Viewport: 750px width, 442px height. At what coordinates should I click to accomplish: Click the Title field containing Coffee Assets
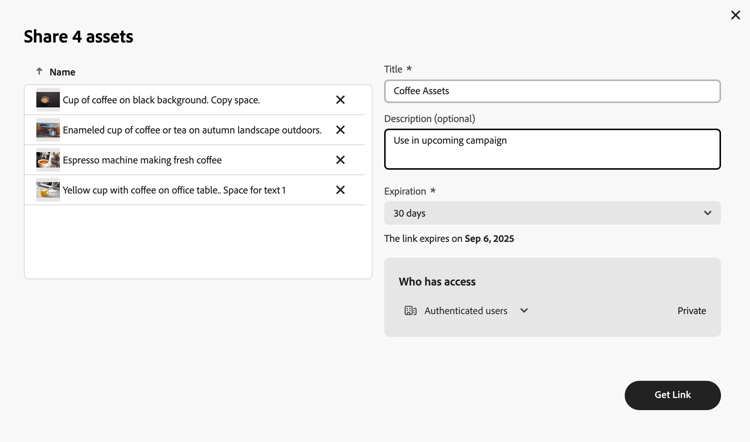[x=552, y=91]
